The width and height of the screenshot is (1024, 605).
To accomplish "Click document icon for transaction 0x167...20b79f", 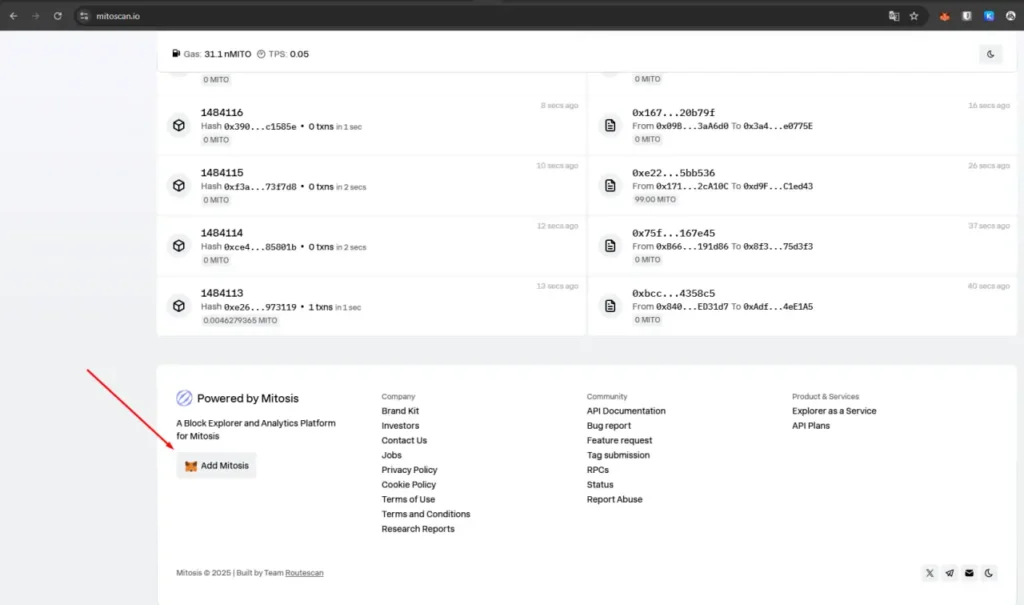I will pyautogui.click(x=610, y=125).
